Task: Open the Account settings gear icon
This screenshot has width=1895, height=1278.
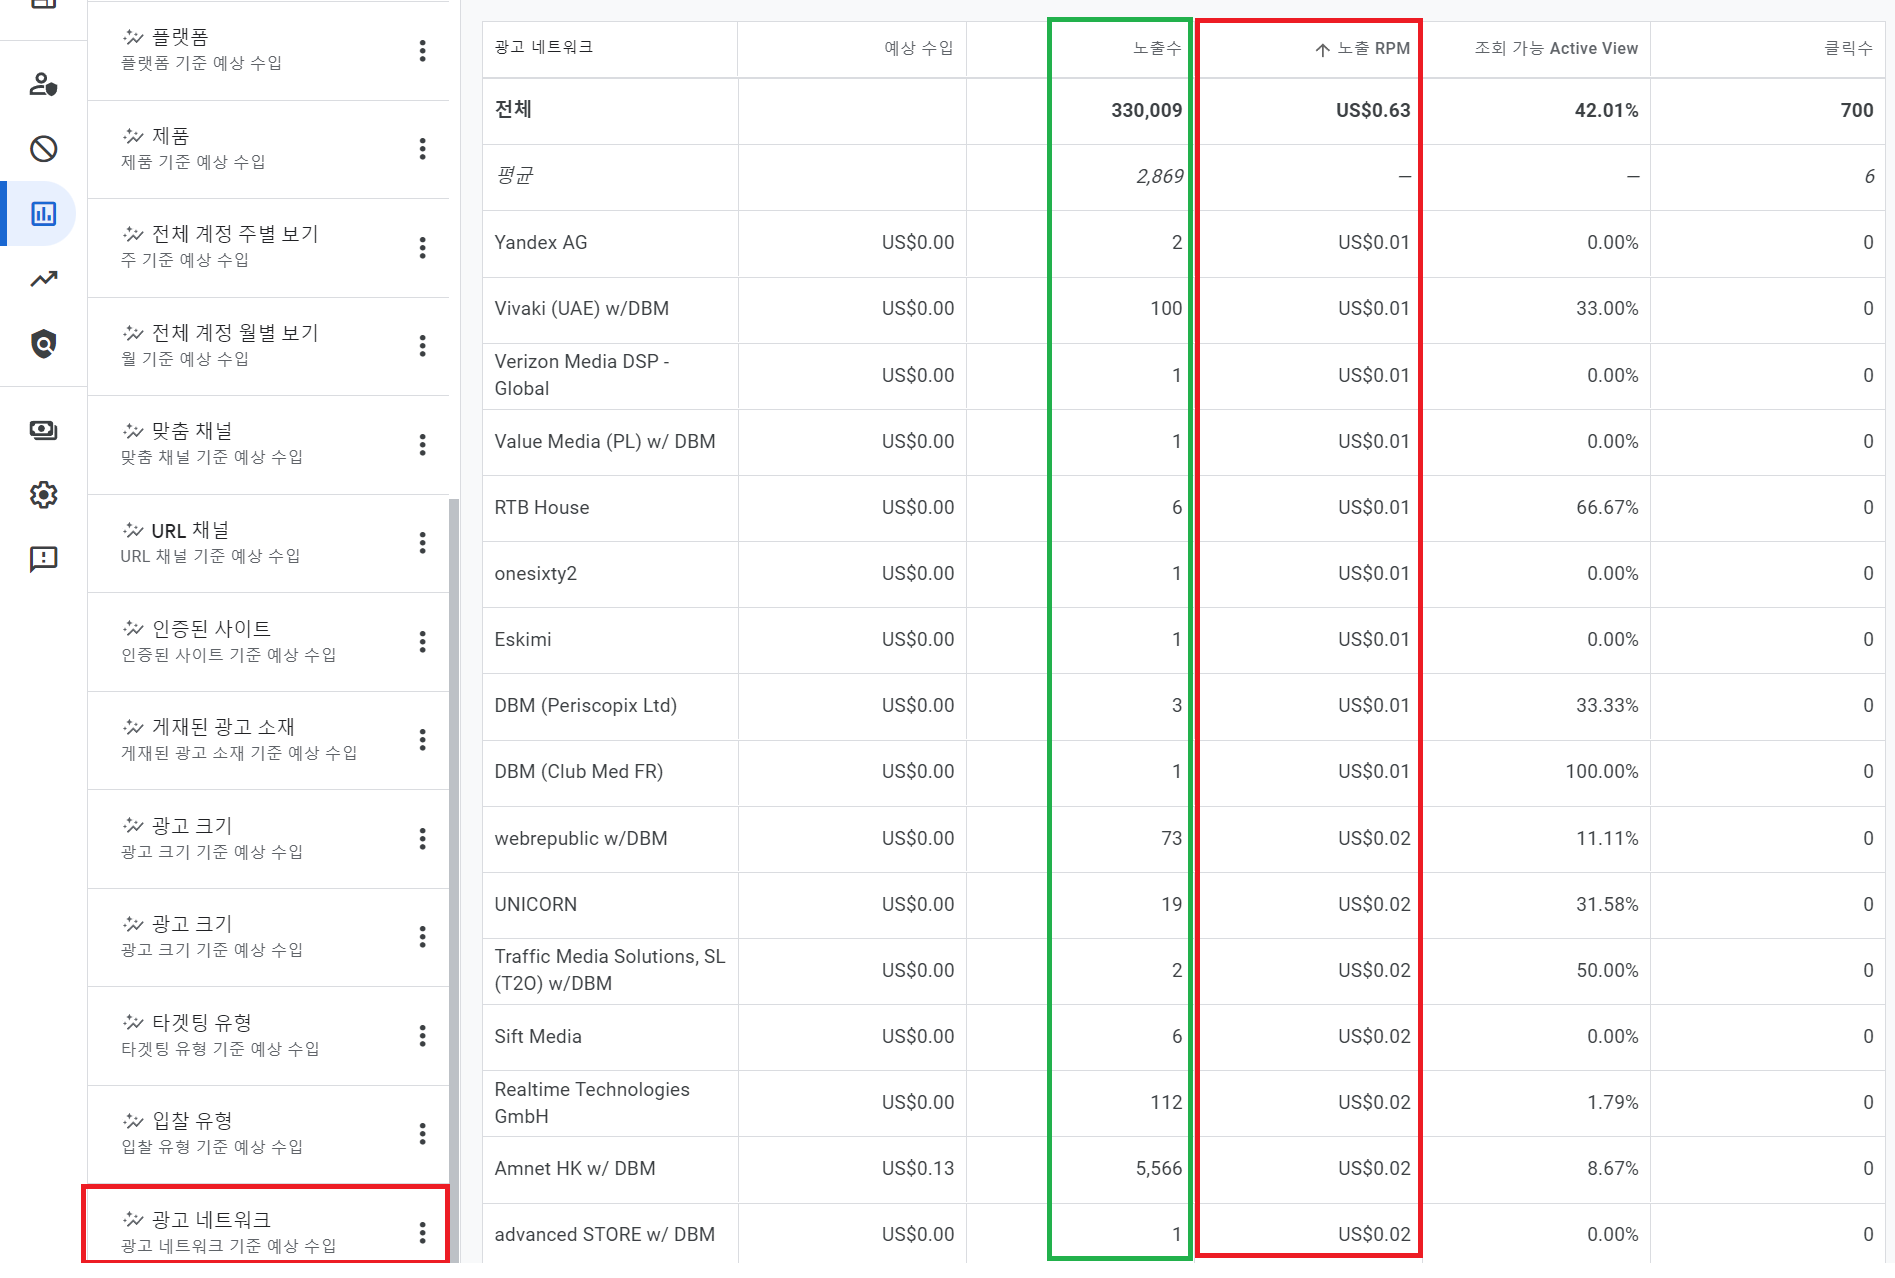Action: coord(43,494)
